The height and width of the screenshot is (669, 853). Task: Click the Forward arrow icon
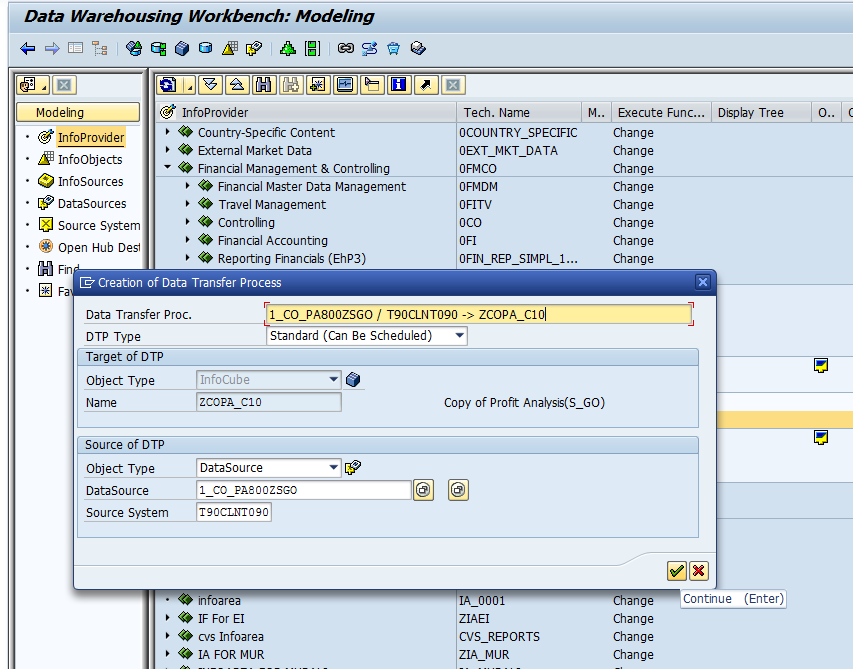(x=52, y=49)
